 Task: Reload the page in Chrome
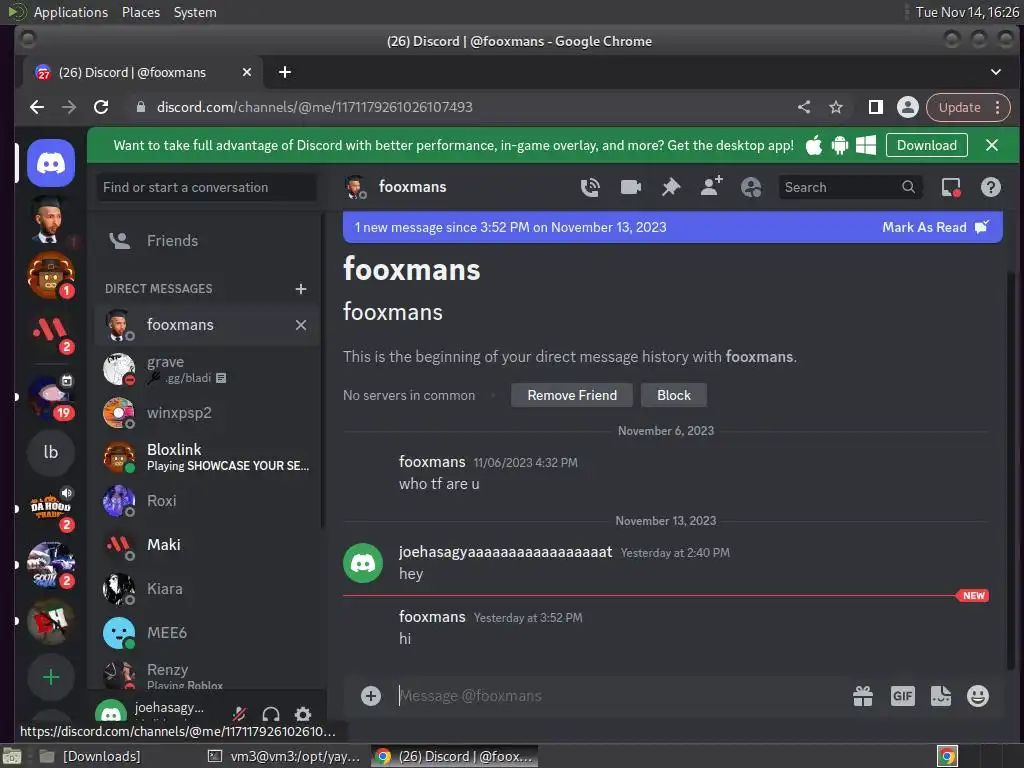[101, 107]
